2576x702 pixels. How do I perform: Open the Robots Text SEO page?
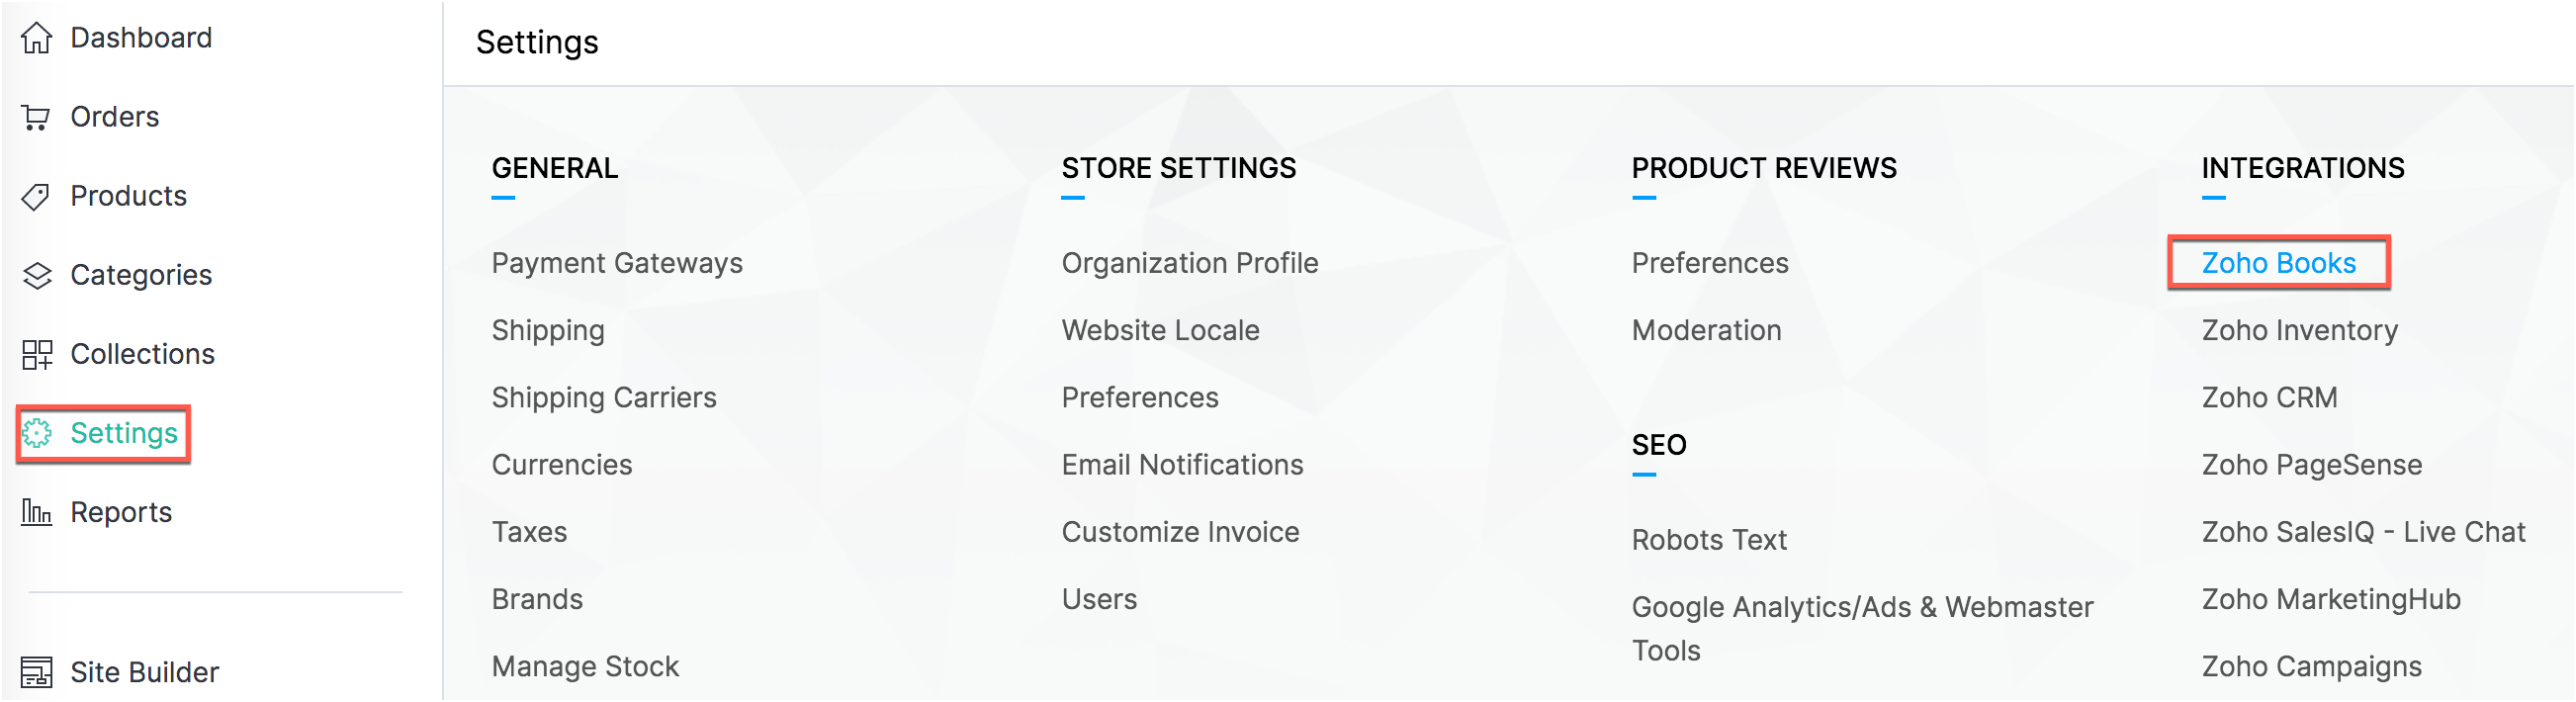tap(1710, 539)
